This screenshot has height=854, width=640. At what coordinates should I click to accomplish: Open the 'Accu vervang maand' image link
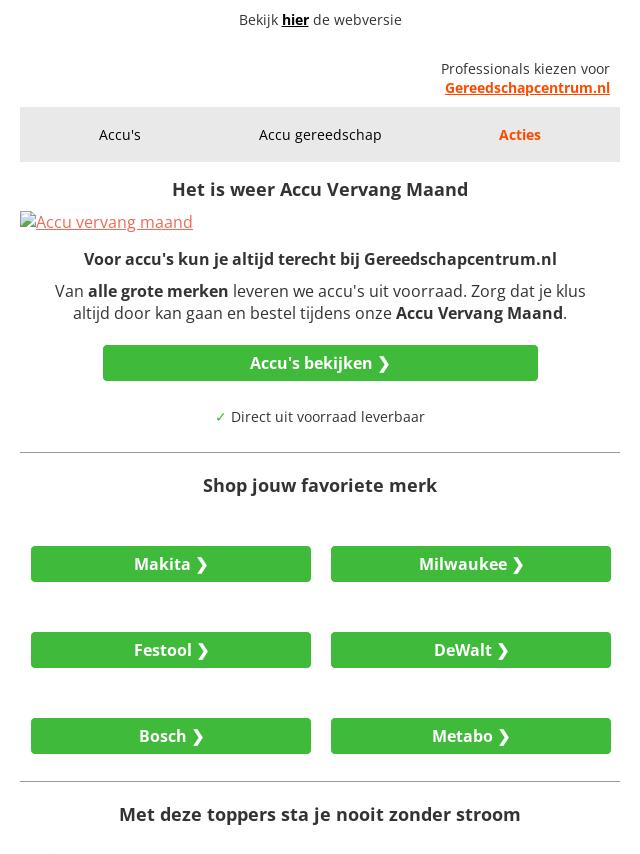point(114,222)
